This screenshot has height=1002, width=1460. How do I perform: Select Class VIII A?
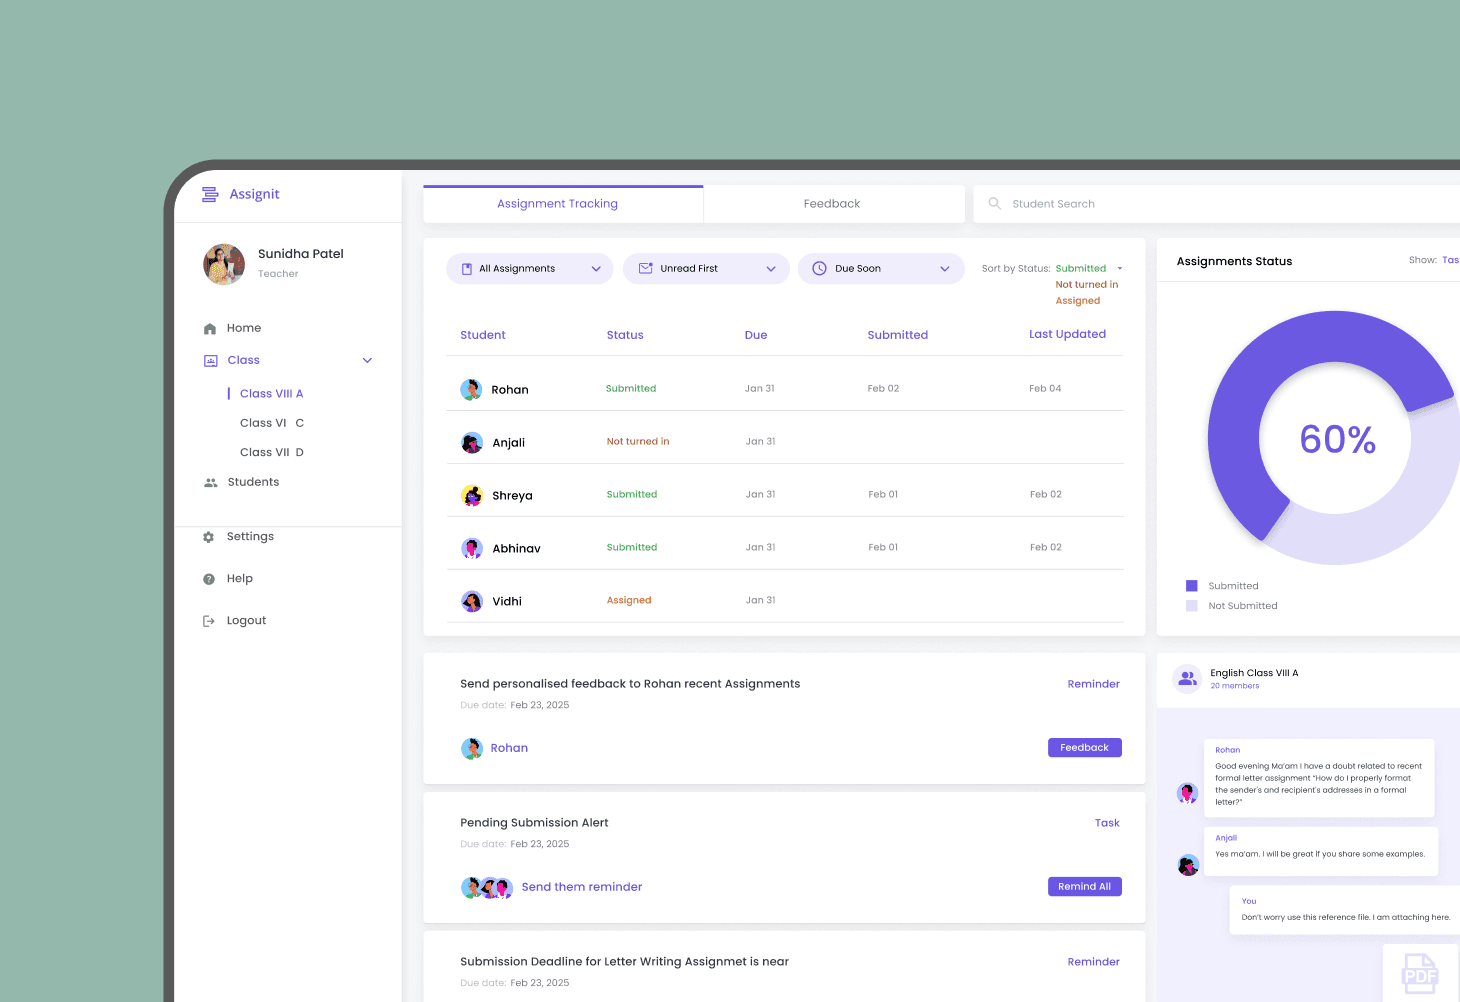tap(271, 394)
